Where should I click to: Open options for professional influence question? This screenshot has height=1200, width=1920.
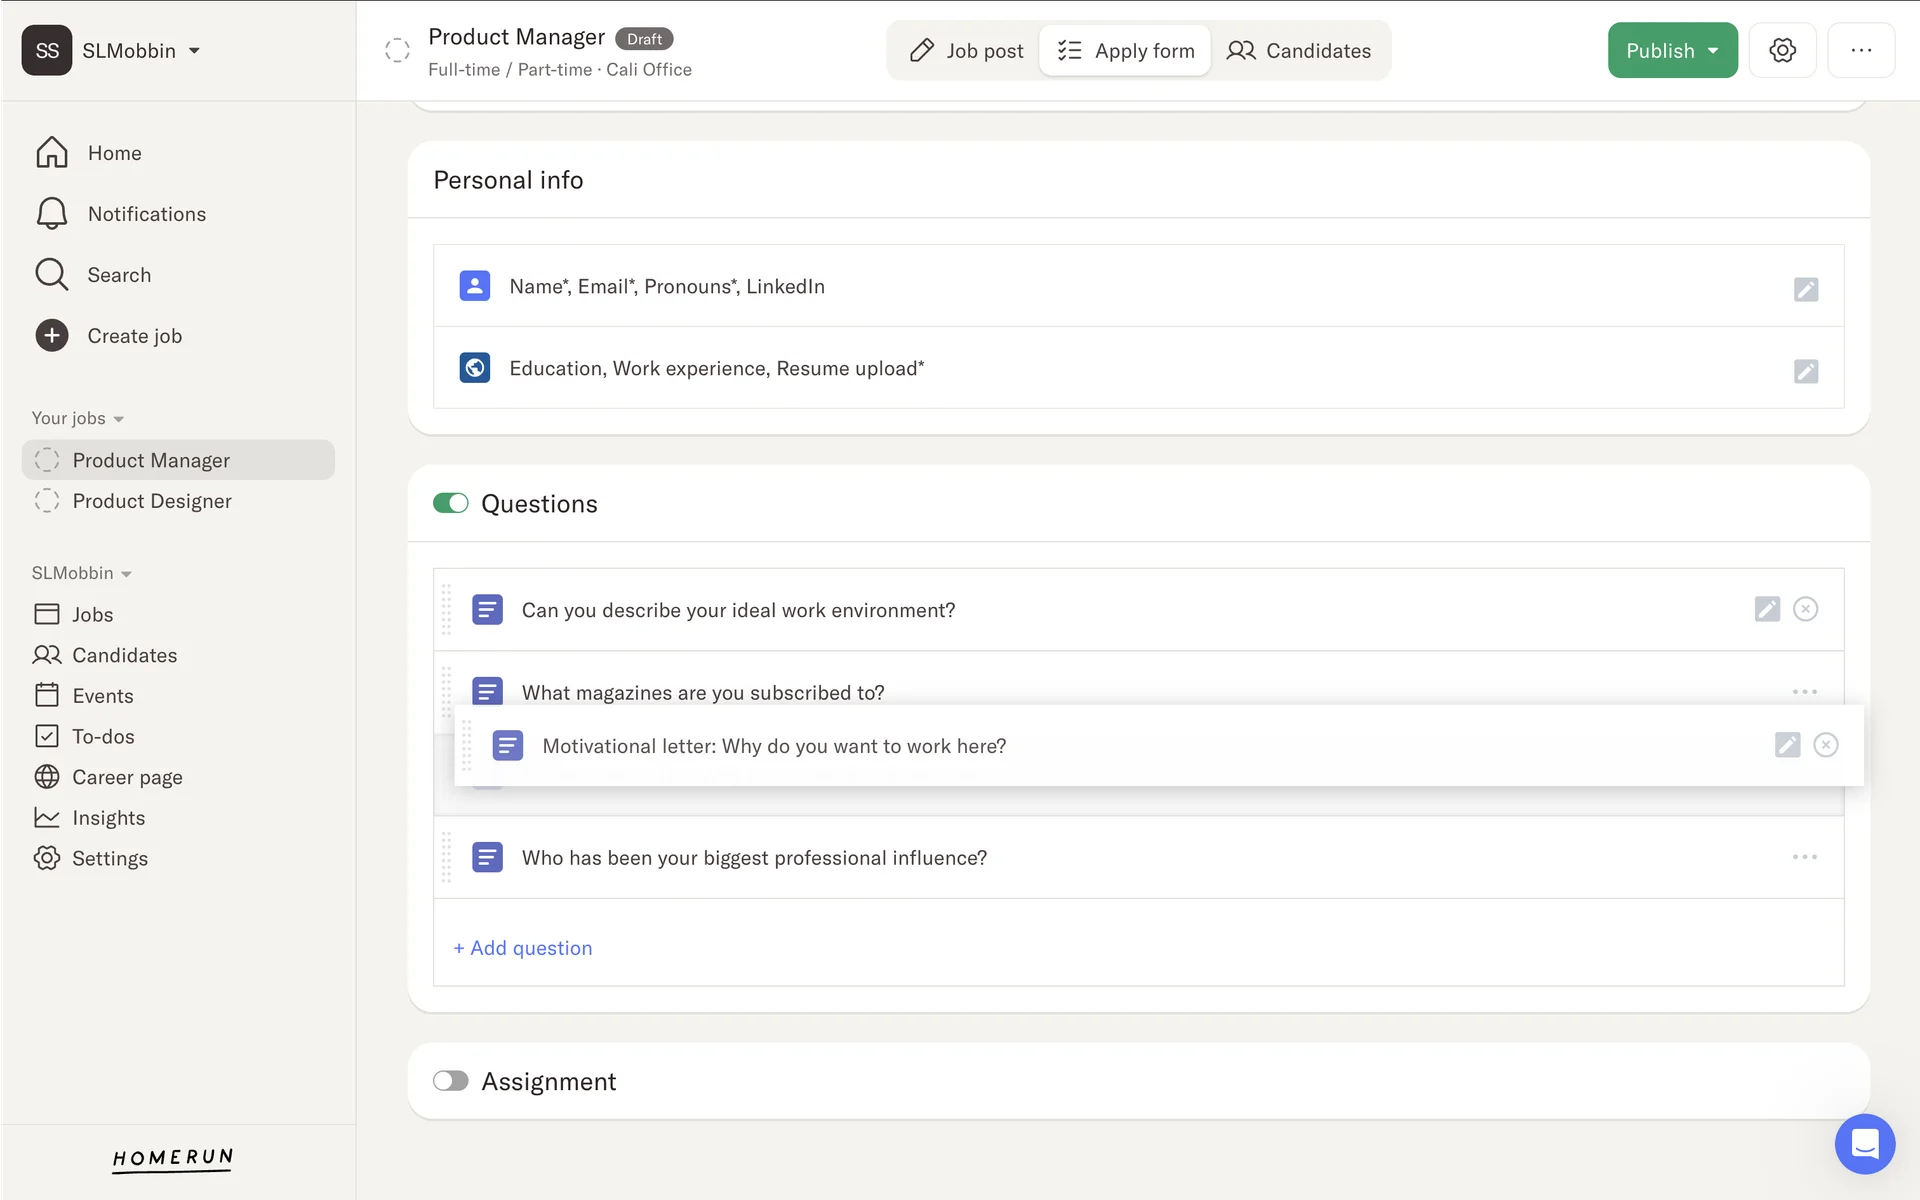pos(1804,857)
